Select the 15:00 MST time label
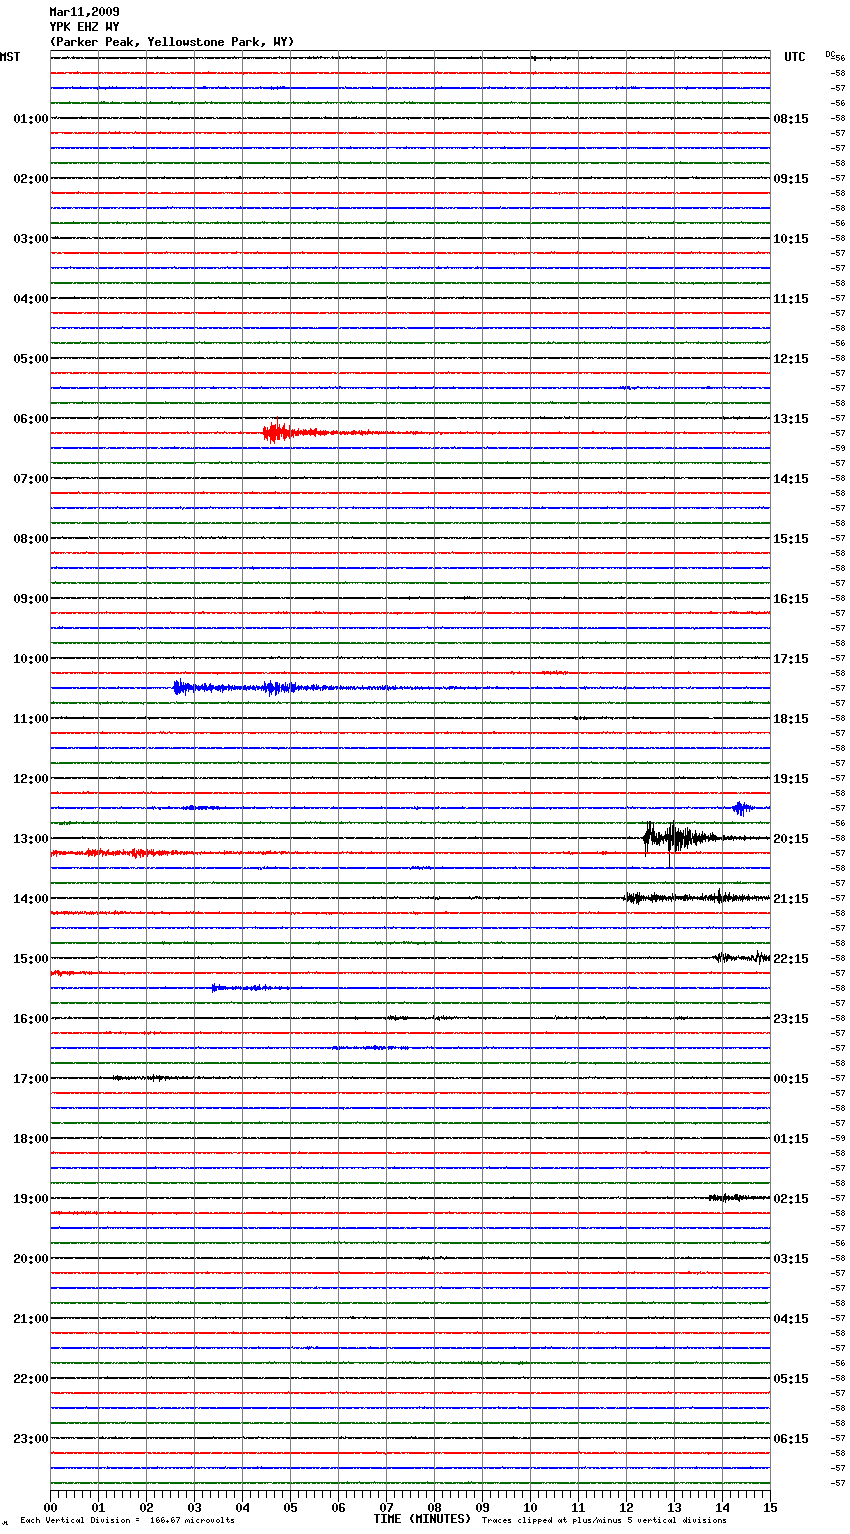 pyautogui.click(x=31, y=959)
